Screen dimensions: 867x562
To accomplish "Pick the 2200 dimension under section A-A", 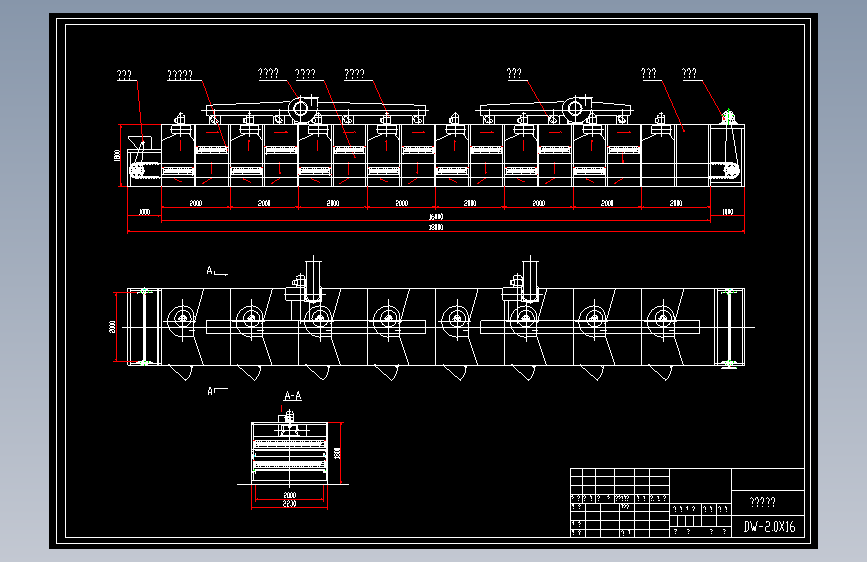I will [x=289, y=504].
